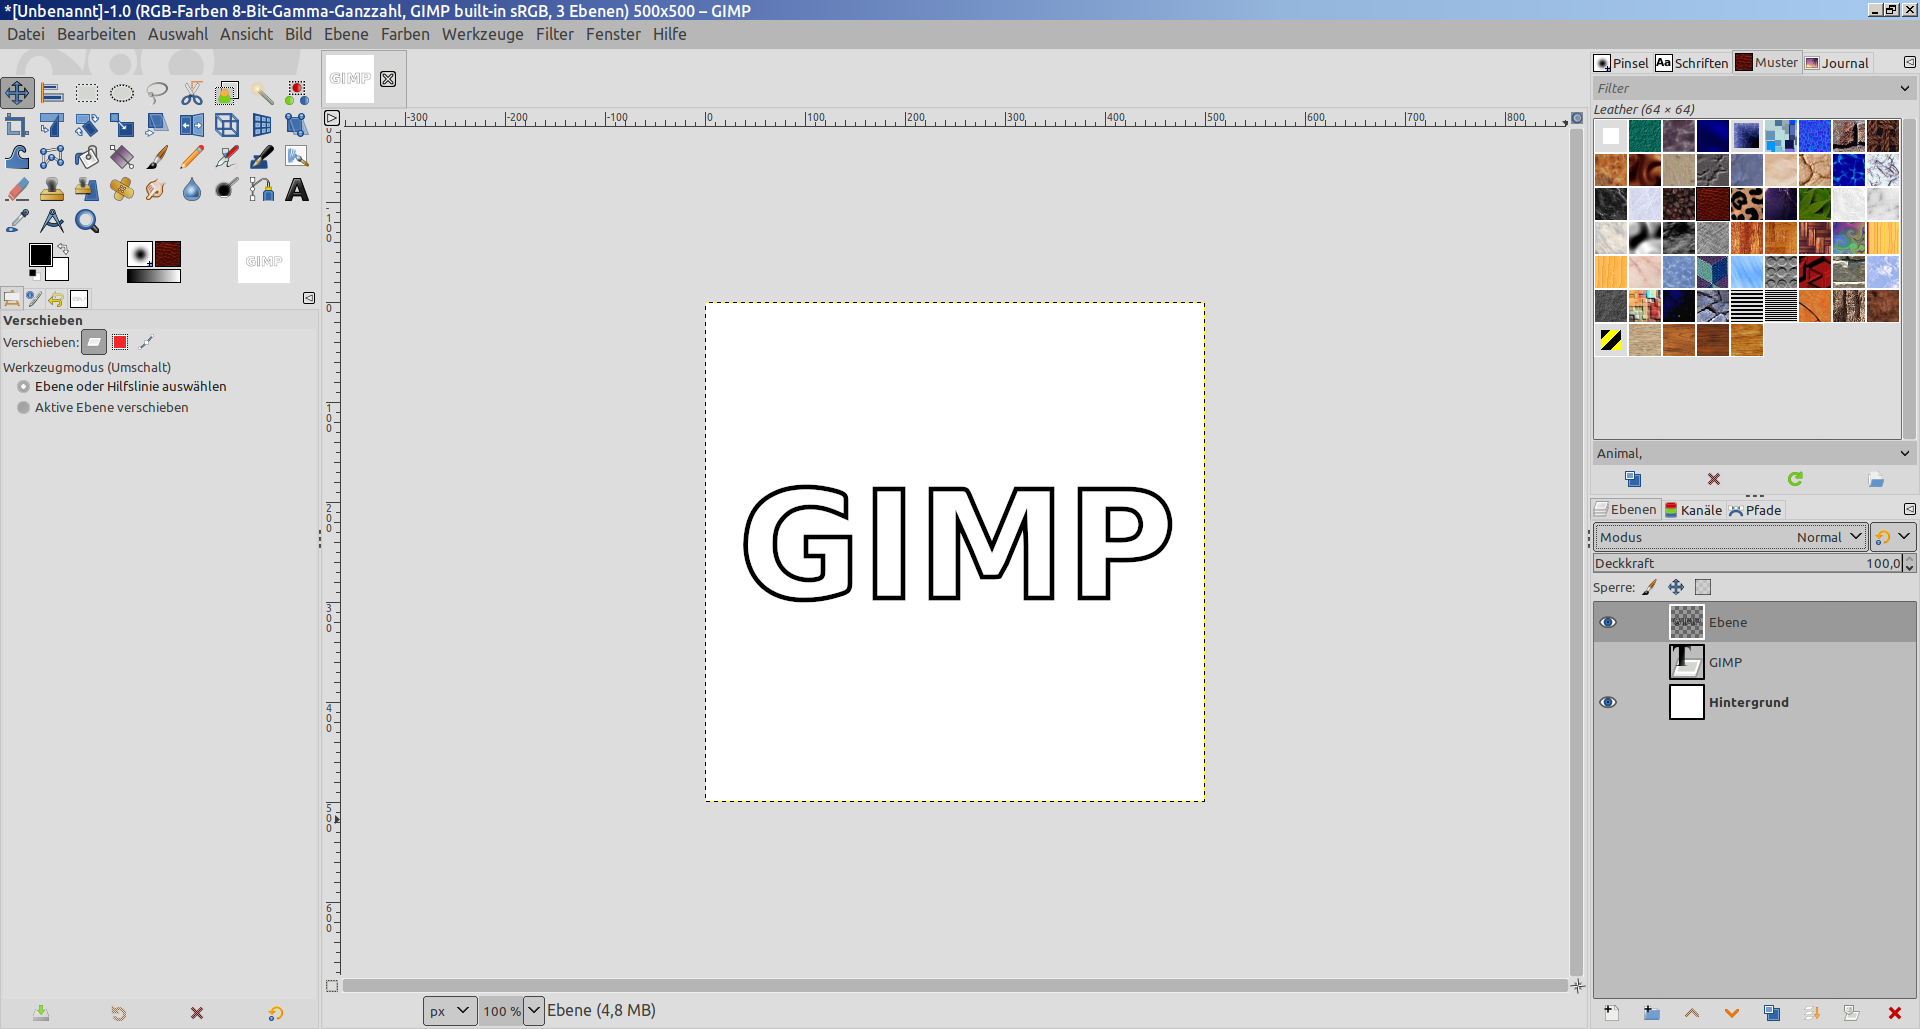
Task: Select the Measure compass tool
Action: [x=52, y=221]
